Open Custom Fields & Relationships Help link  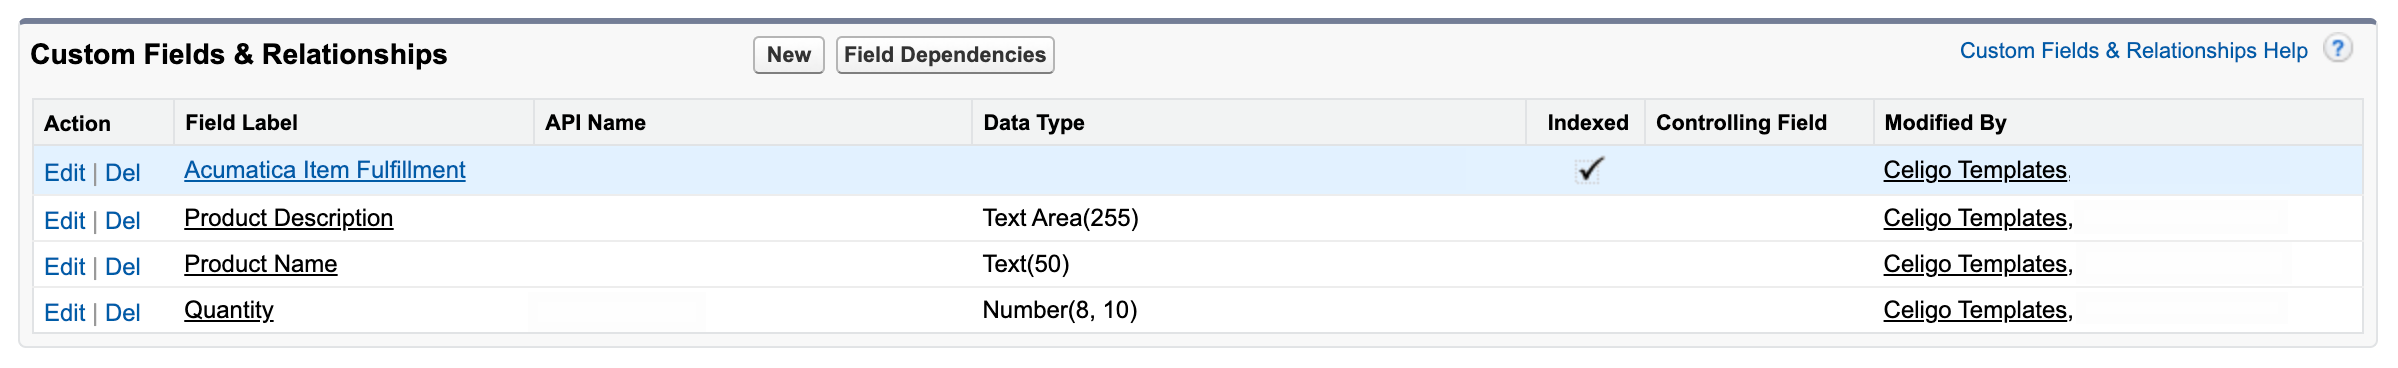click(x=2133, y=51)
